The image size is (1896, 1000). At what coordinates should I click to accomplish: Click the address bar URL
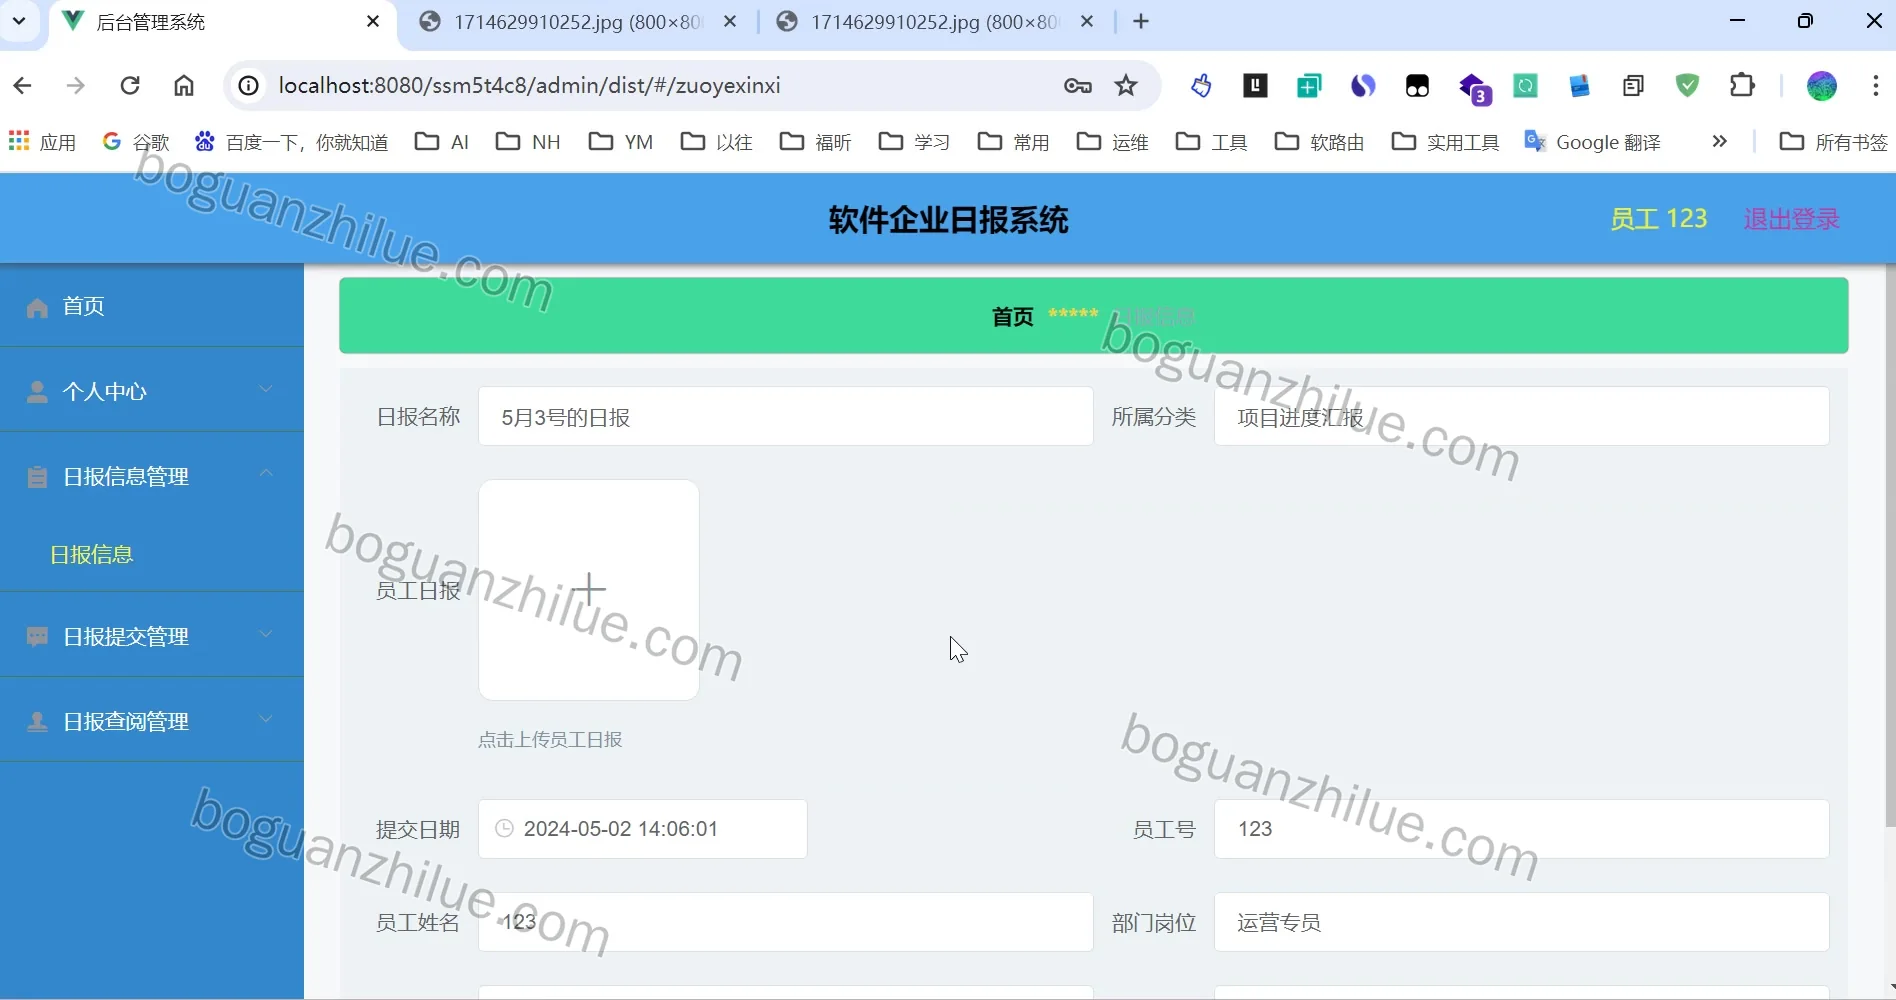point(529,86)
